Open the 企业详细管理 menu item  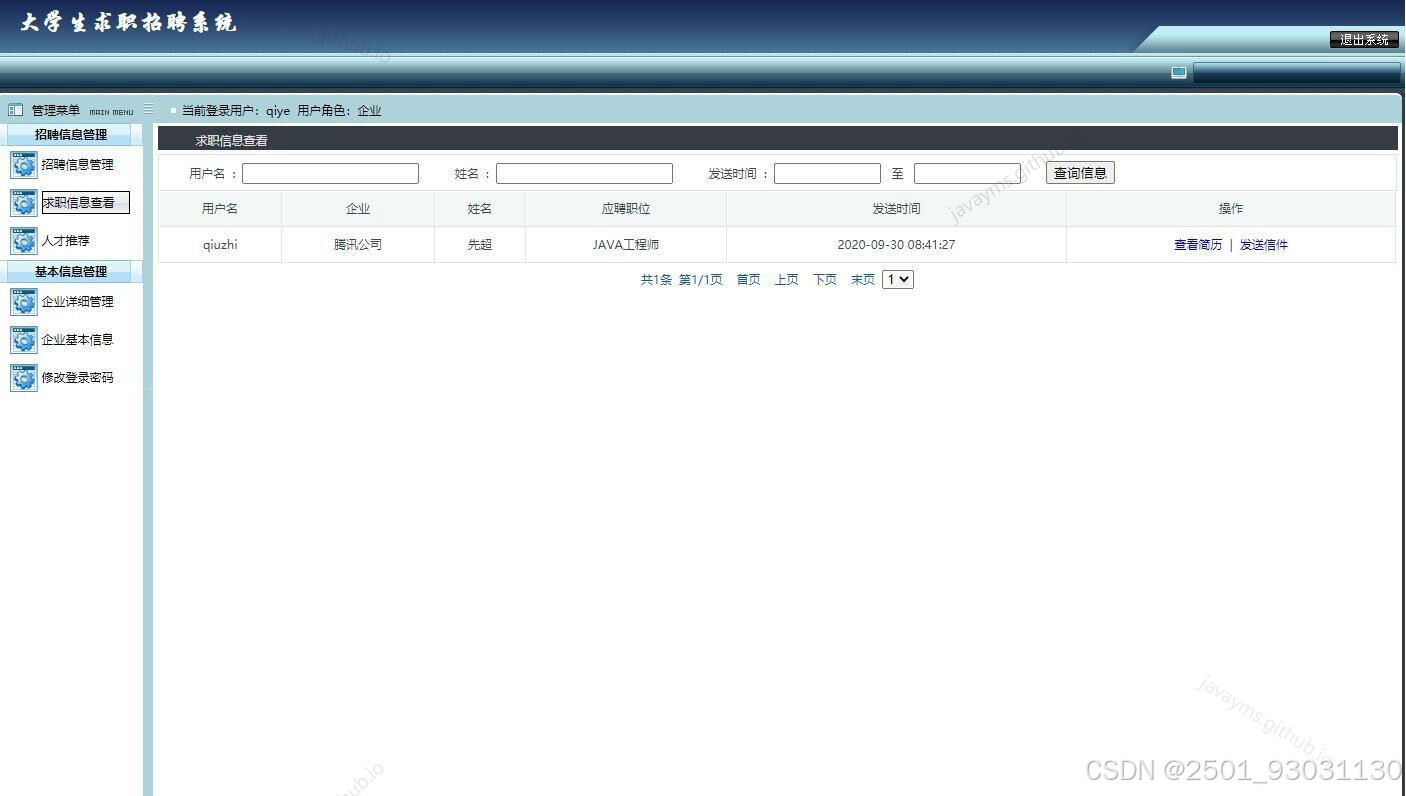78,302
